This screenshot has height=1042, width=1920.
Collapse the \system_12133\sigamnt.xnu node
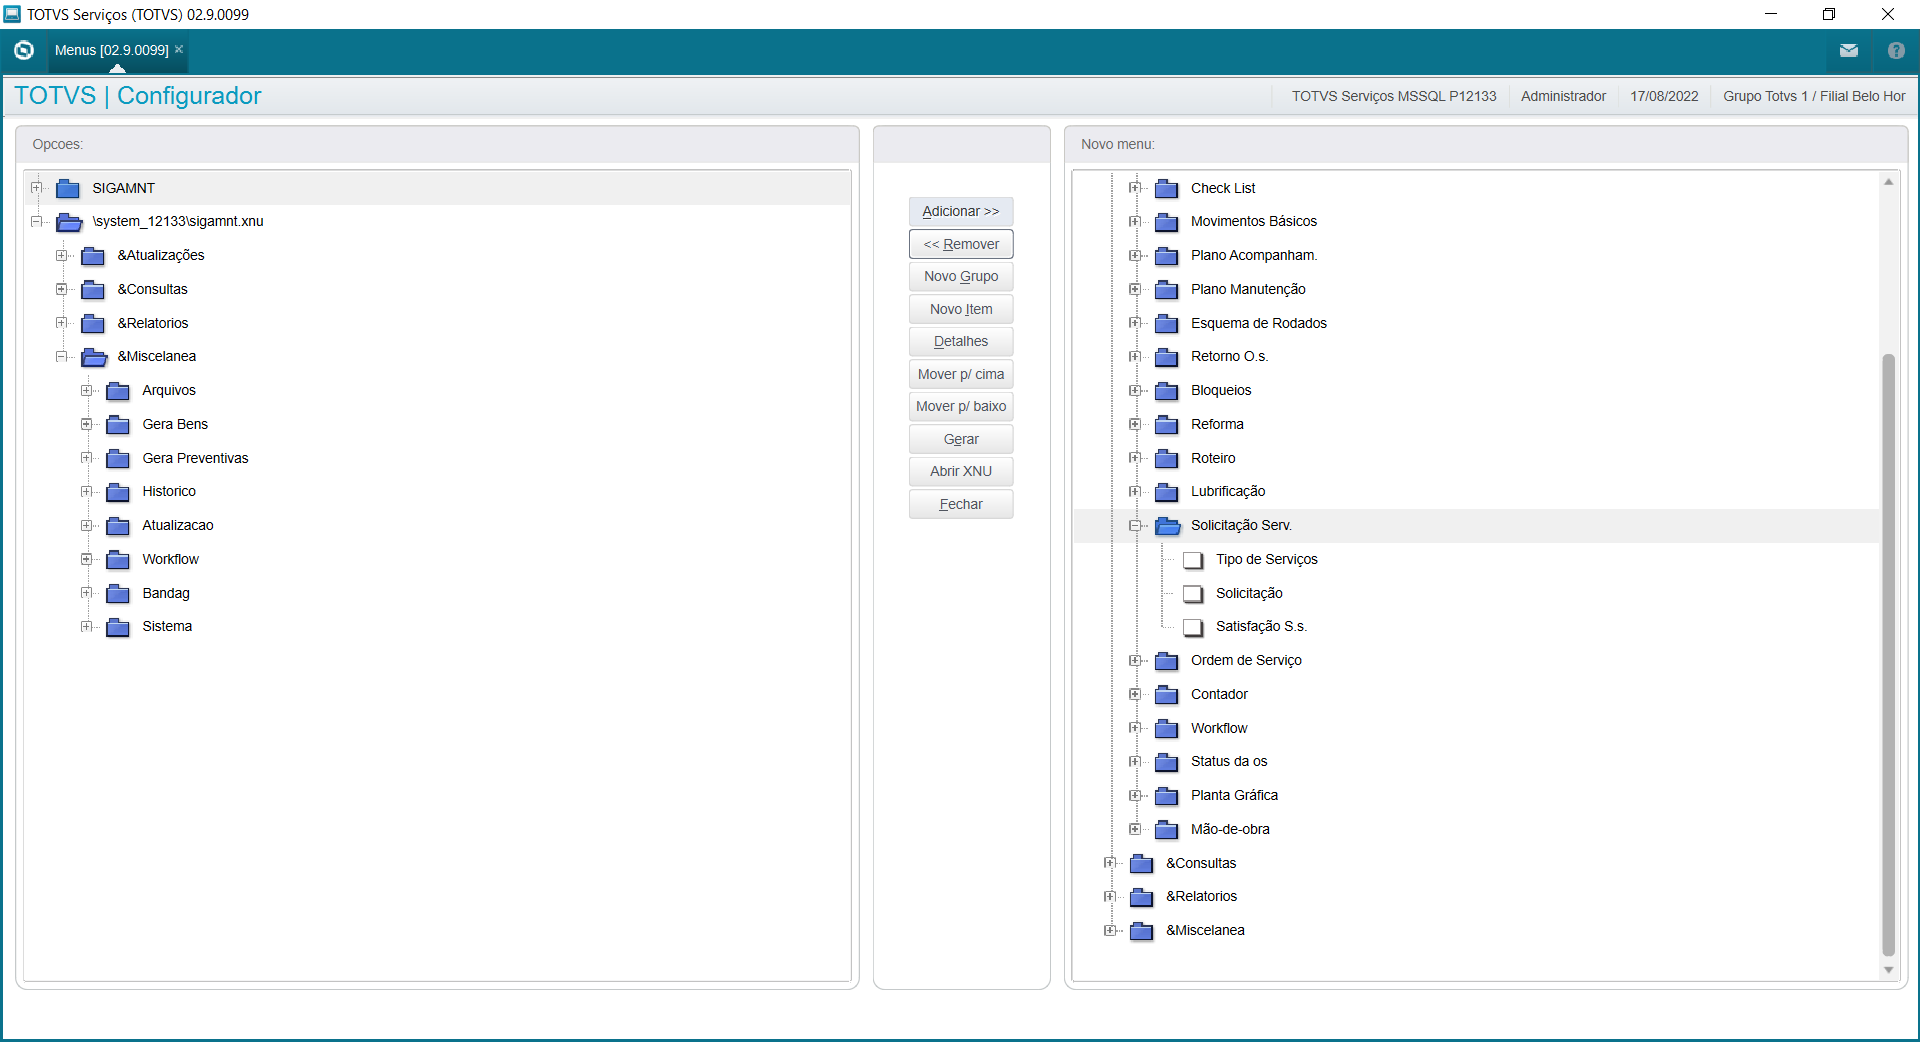[37, 221]
